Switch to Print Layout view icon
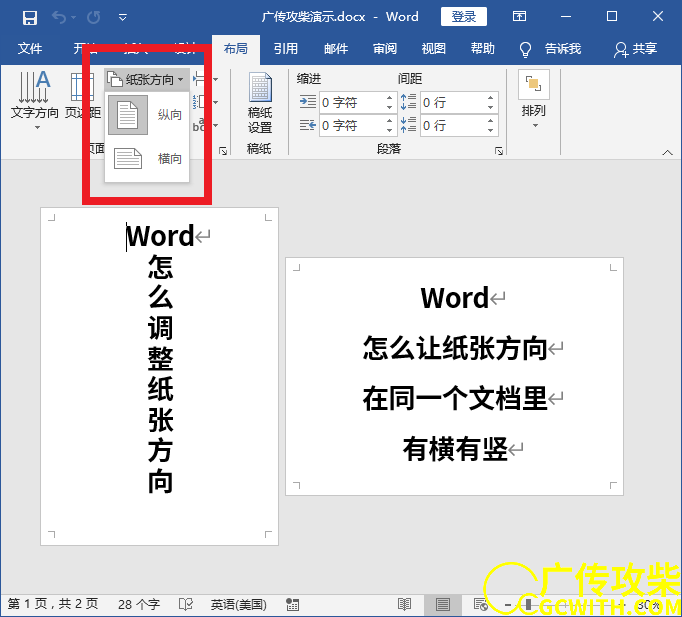 [443, 604]
